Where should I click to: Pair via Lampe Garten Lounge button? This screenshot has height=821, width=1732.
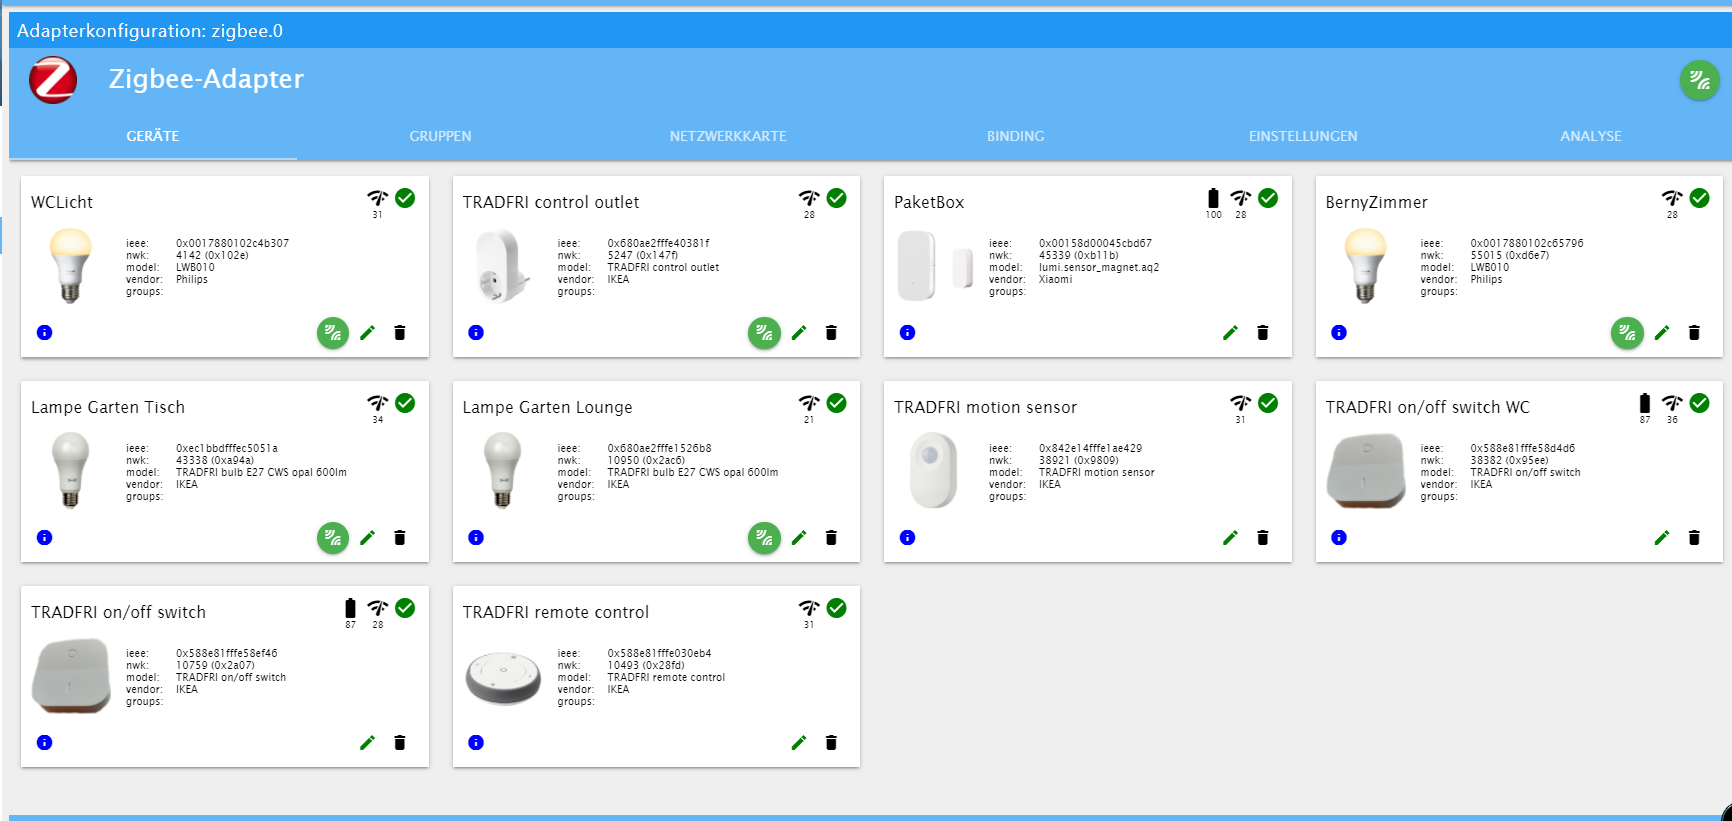coord(764,538)
